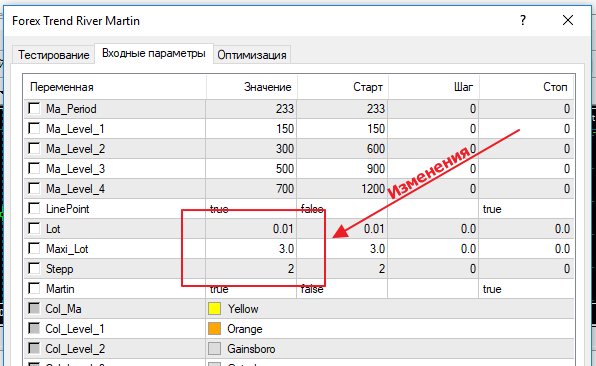Check the Ma_Level_3 checkbox
This screenshot has height=366, width=596.
34,168
